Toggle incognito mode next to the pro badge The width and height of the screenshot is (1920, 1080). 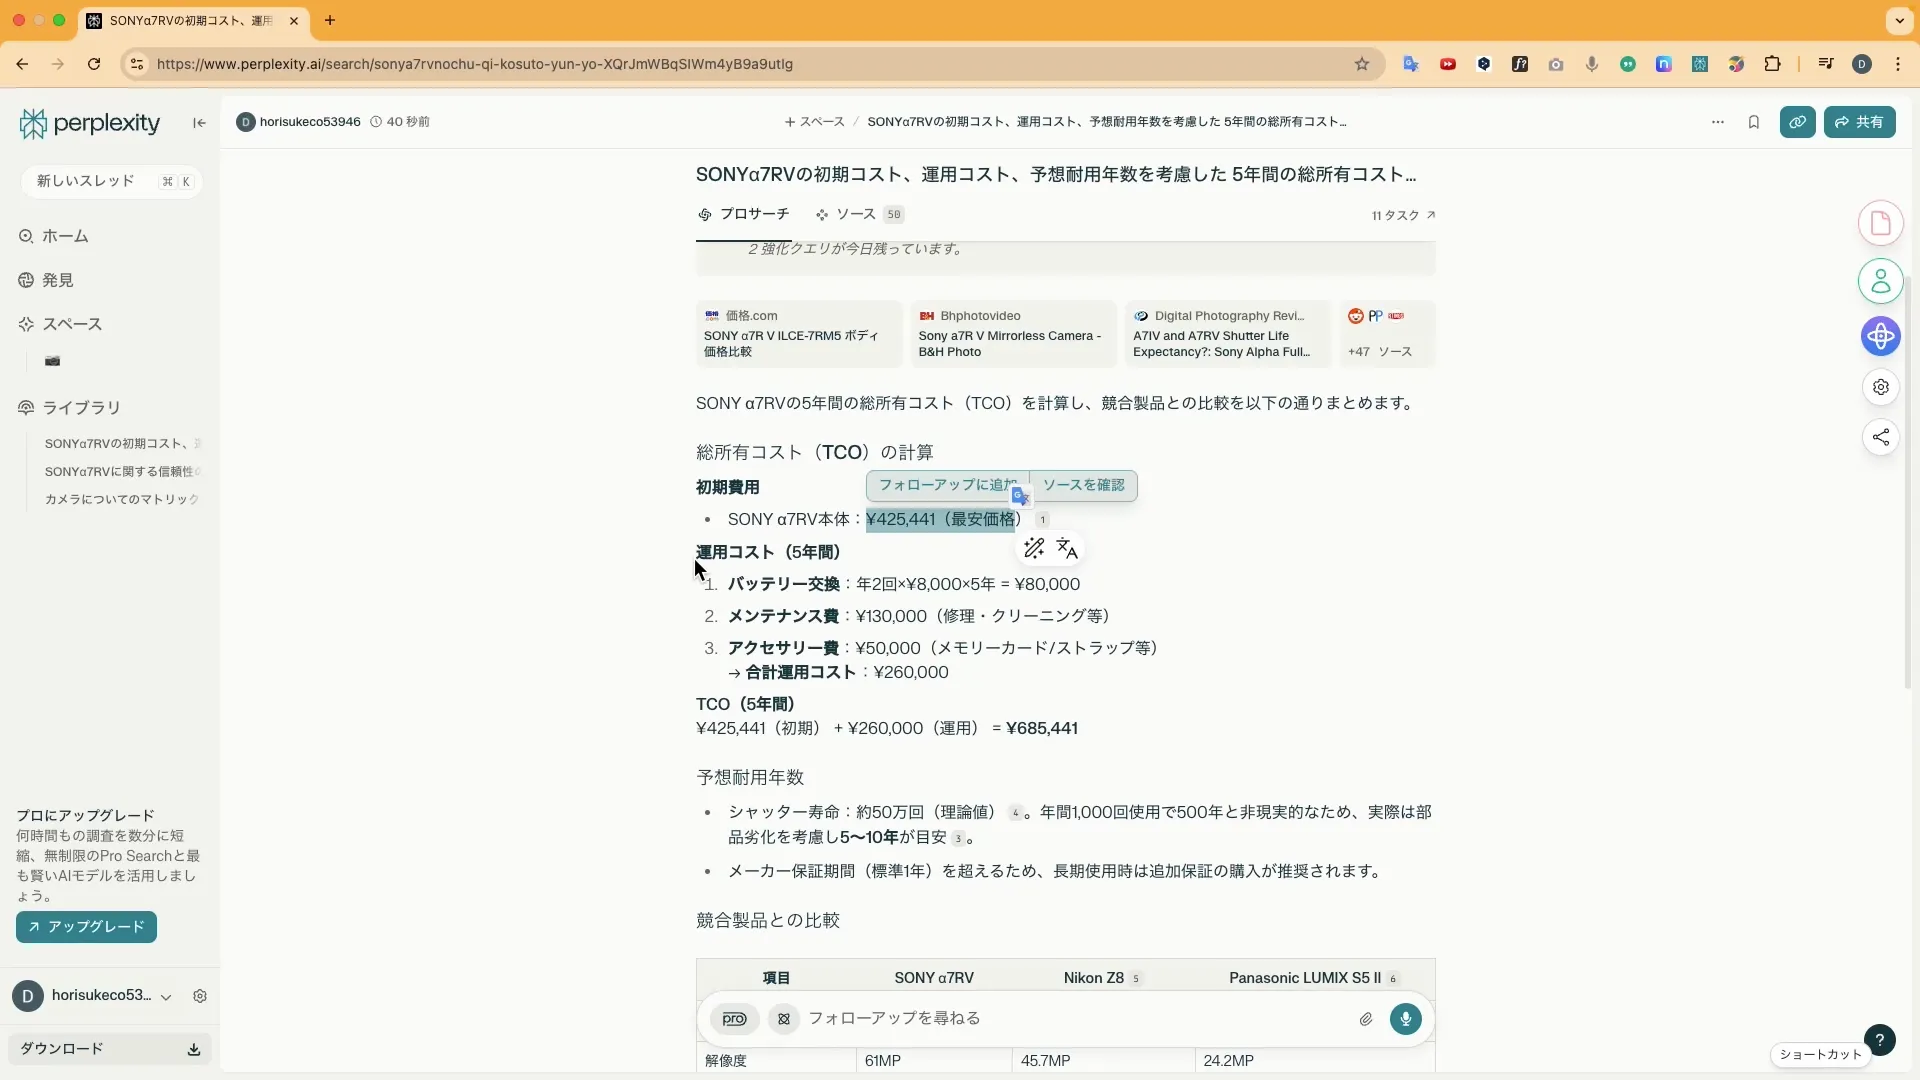(783, 1019)
